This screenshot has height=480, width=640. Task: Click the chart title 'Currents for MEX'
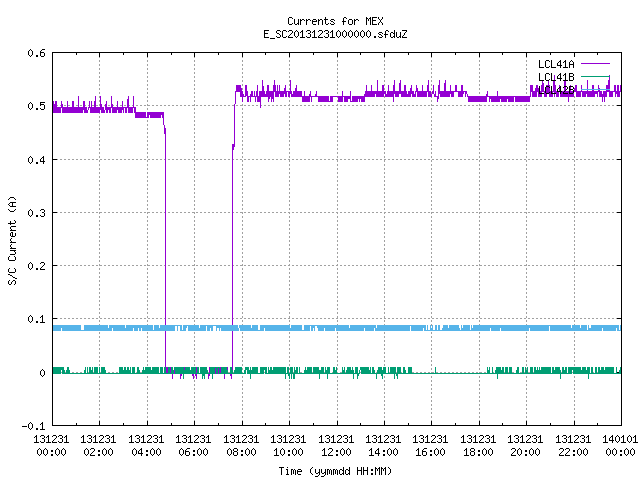click(x=335, y=21)
